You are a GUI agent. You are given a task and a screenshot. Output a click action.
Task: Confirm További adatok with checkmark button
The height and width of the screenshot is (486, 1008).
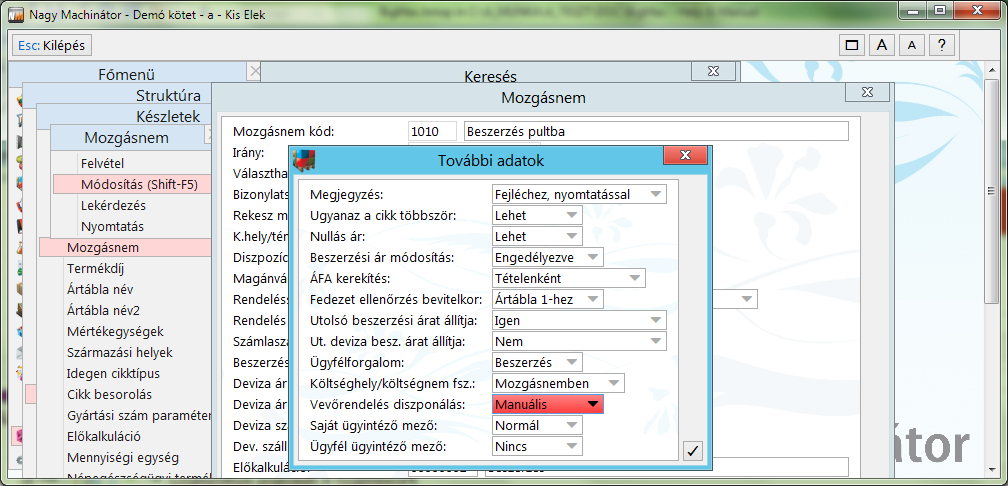692,451
